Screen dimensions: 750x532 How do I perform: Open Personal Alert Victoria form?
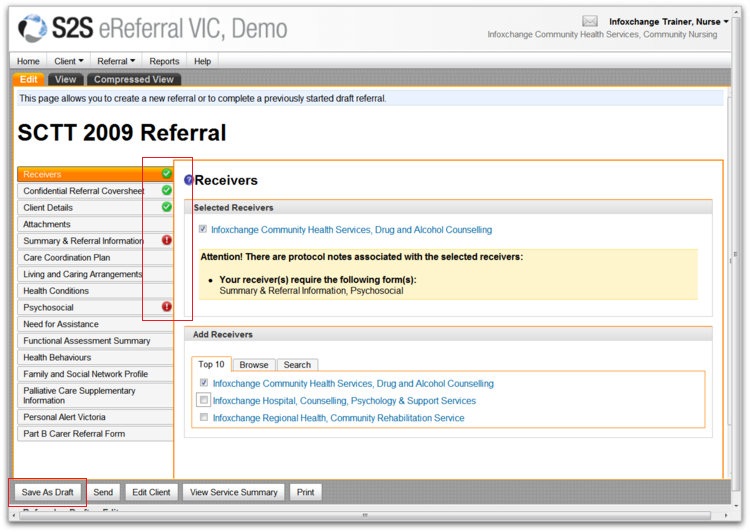coord(95,417)
